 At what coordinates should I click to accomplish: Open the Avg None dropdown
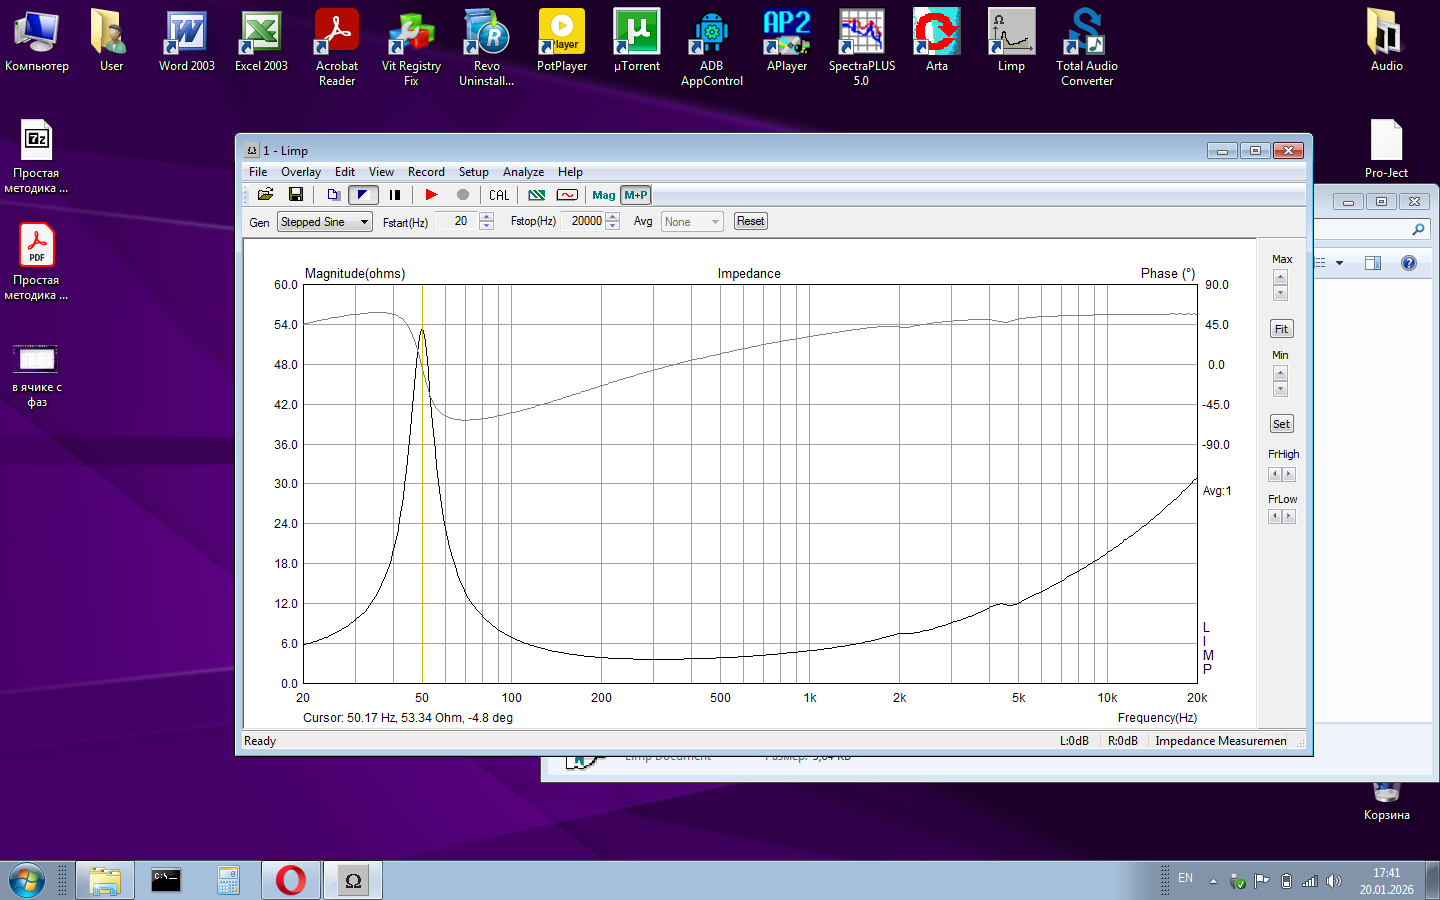pyautogui.click(x=692, y=222)
